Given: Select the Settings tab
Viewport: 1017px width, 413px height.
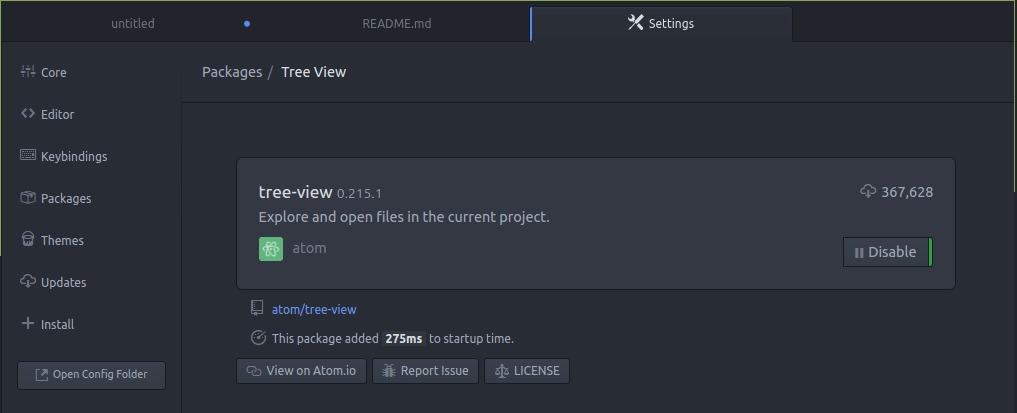Looking at the screenshot, I should point(661,23).
